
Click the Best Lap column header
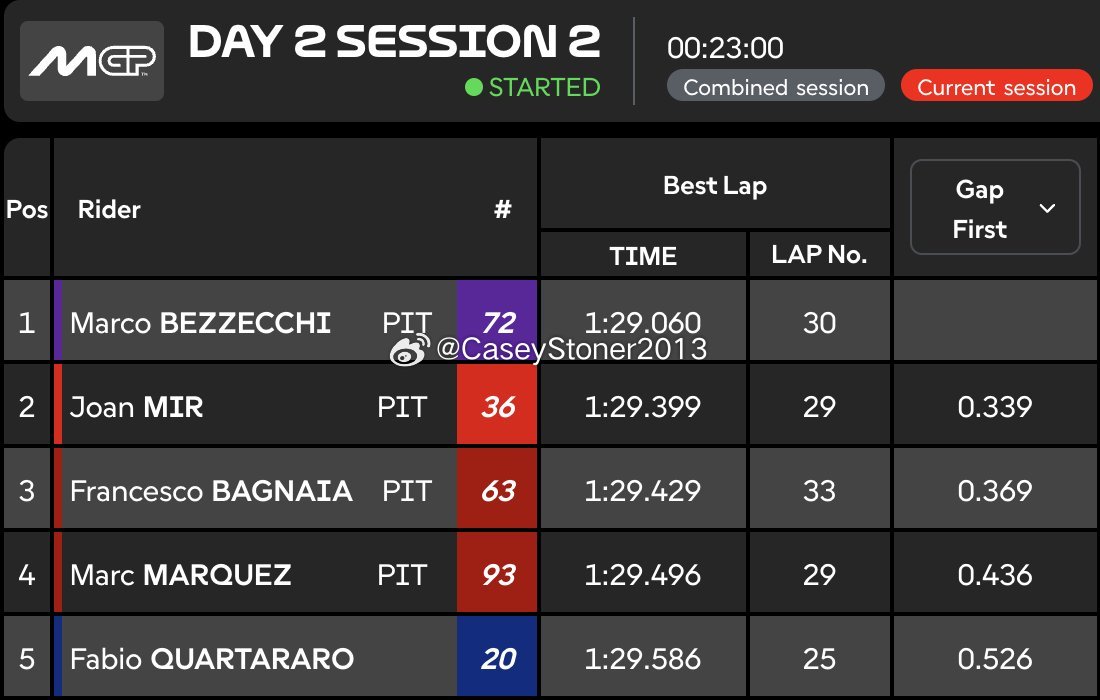(714, 185)
